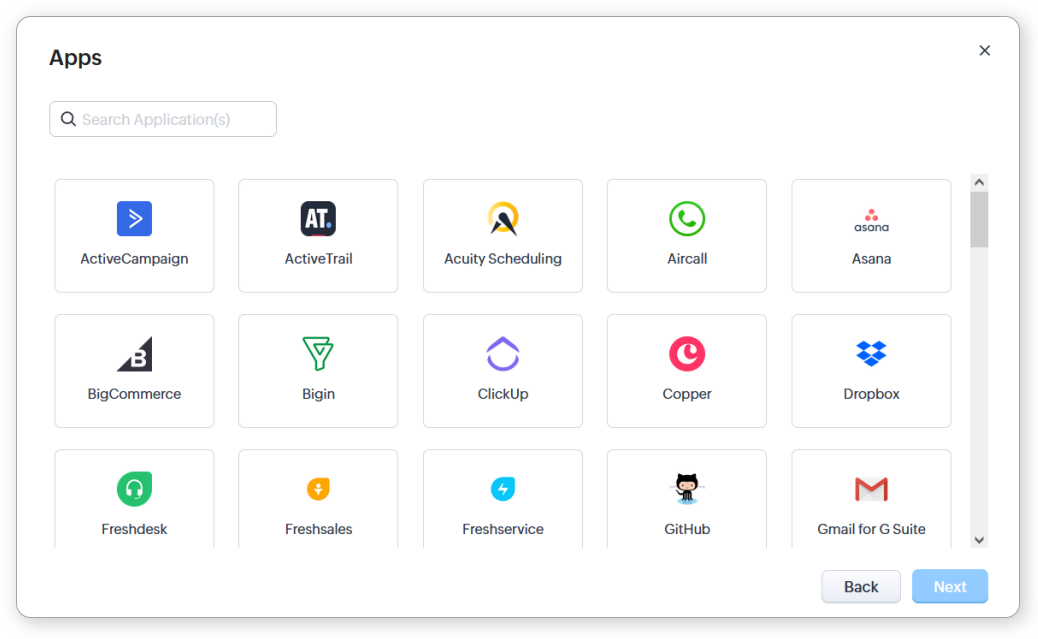The image size is (1038, 639).
Task: Choose the Copper pink logo icon
Action: tap(687, 354)
